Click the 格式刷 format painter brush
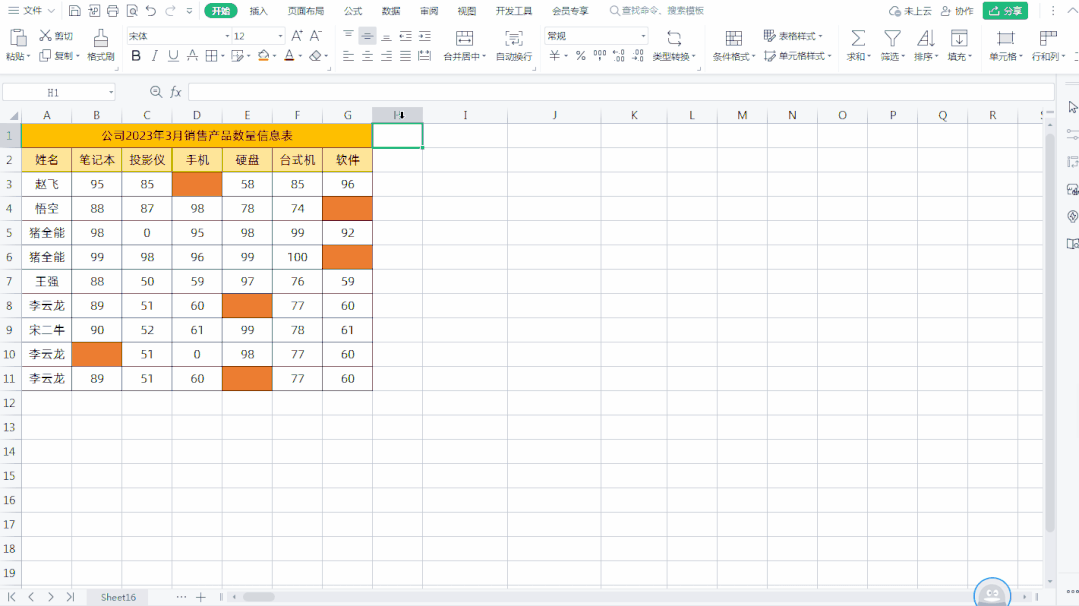 (100, 45)
